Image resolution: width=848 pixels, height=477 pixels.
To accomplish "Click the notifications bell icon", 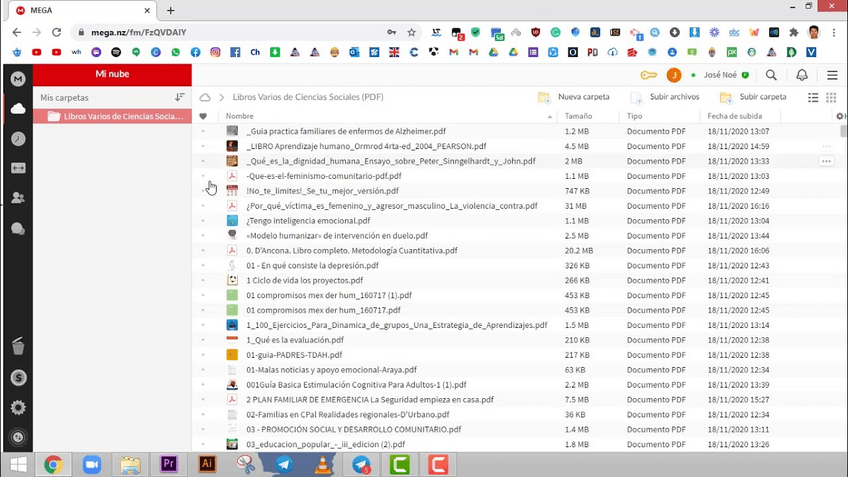I will click(x=801, y=75).
